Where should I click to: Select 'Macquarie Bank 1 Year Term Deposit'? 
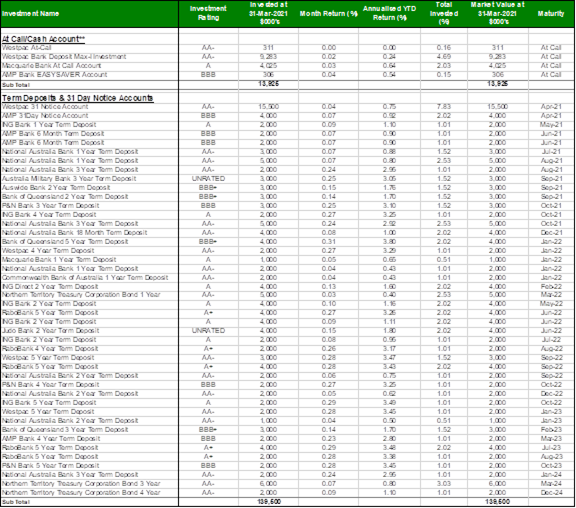59,260
